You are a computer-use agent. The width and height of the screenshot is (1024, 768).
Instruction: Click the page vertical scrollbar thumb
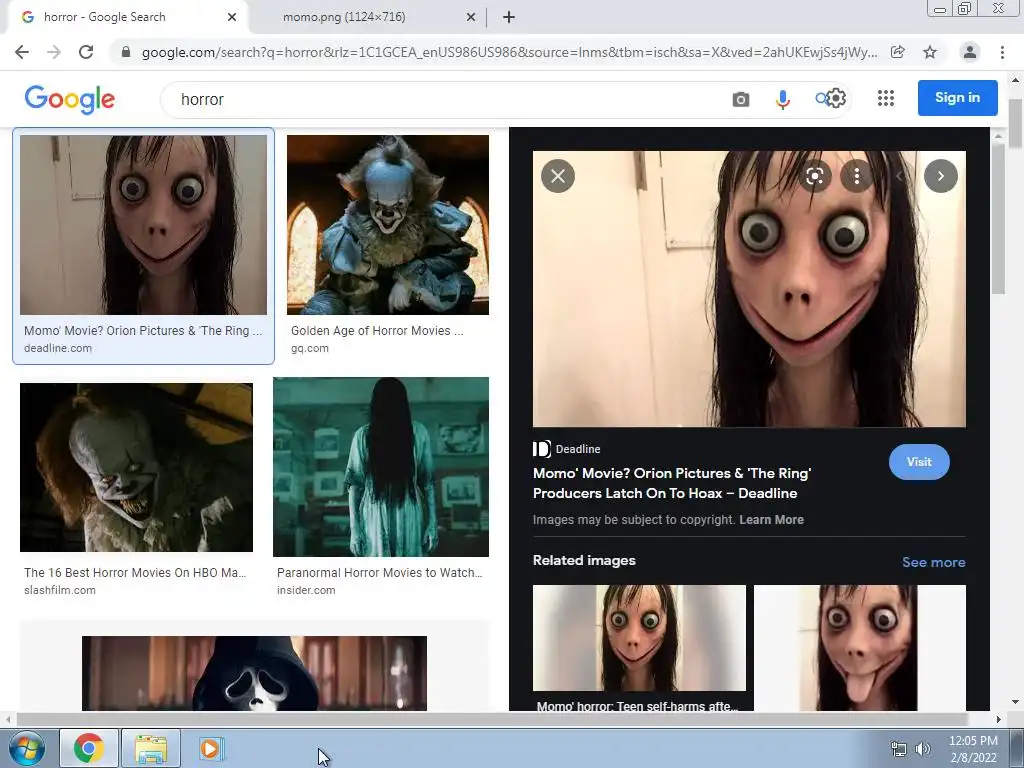pos(1016,124)
